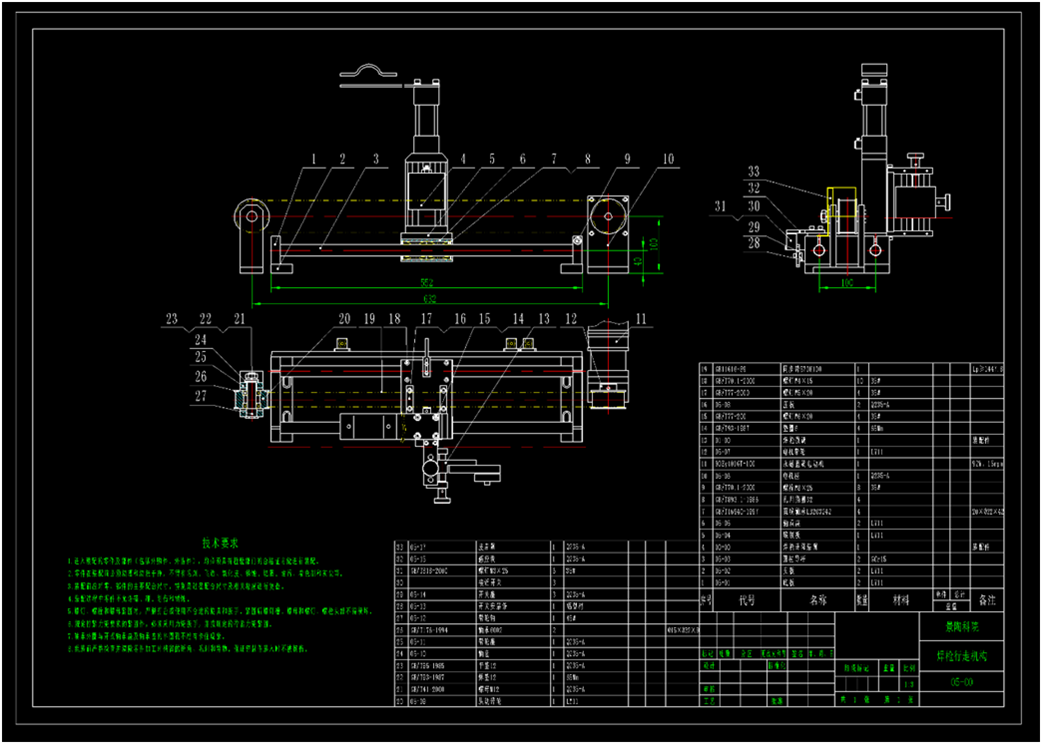Select the 1:3 scale cell
The width and height of the screenshot is (1042, 744).
pyautogui.click(x=910, y=683)
